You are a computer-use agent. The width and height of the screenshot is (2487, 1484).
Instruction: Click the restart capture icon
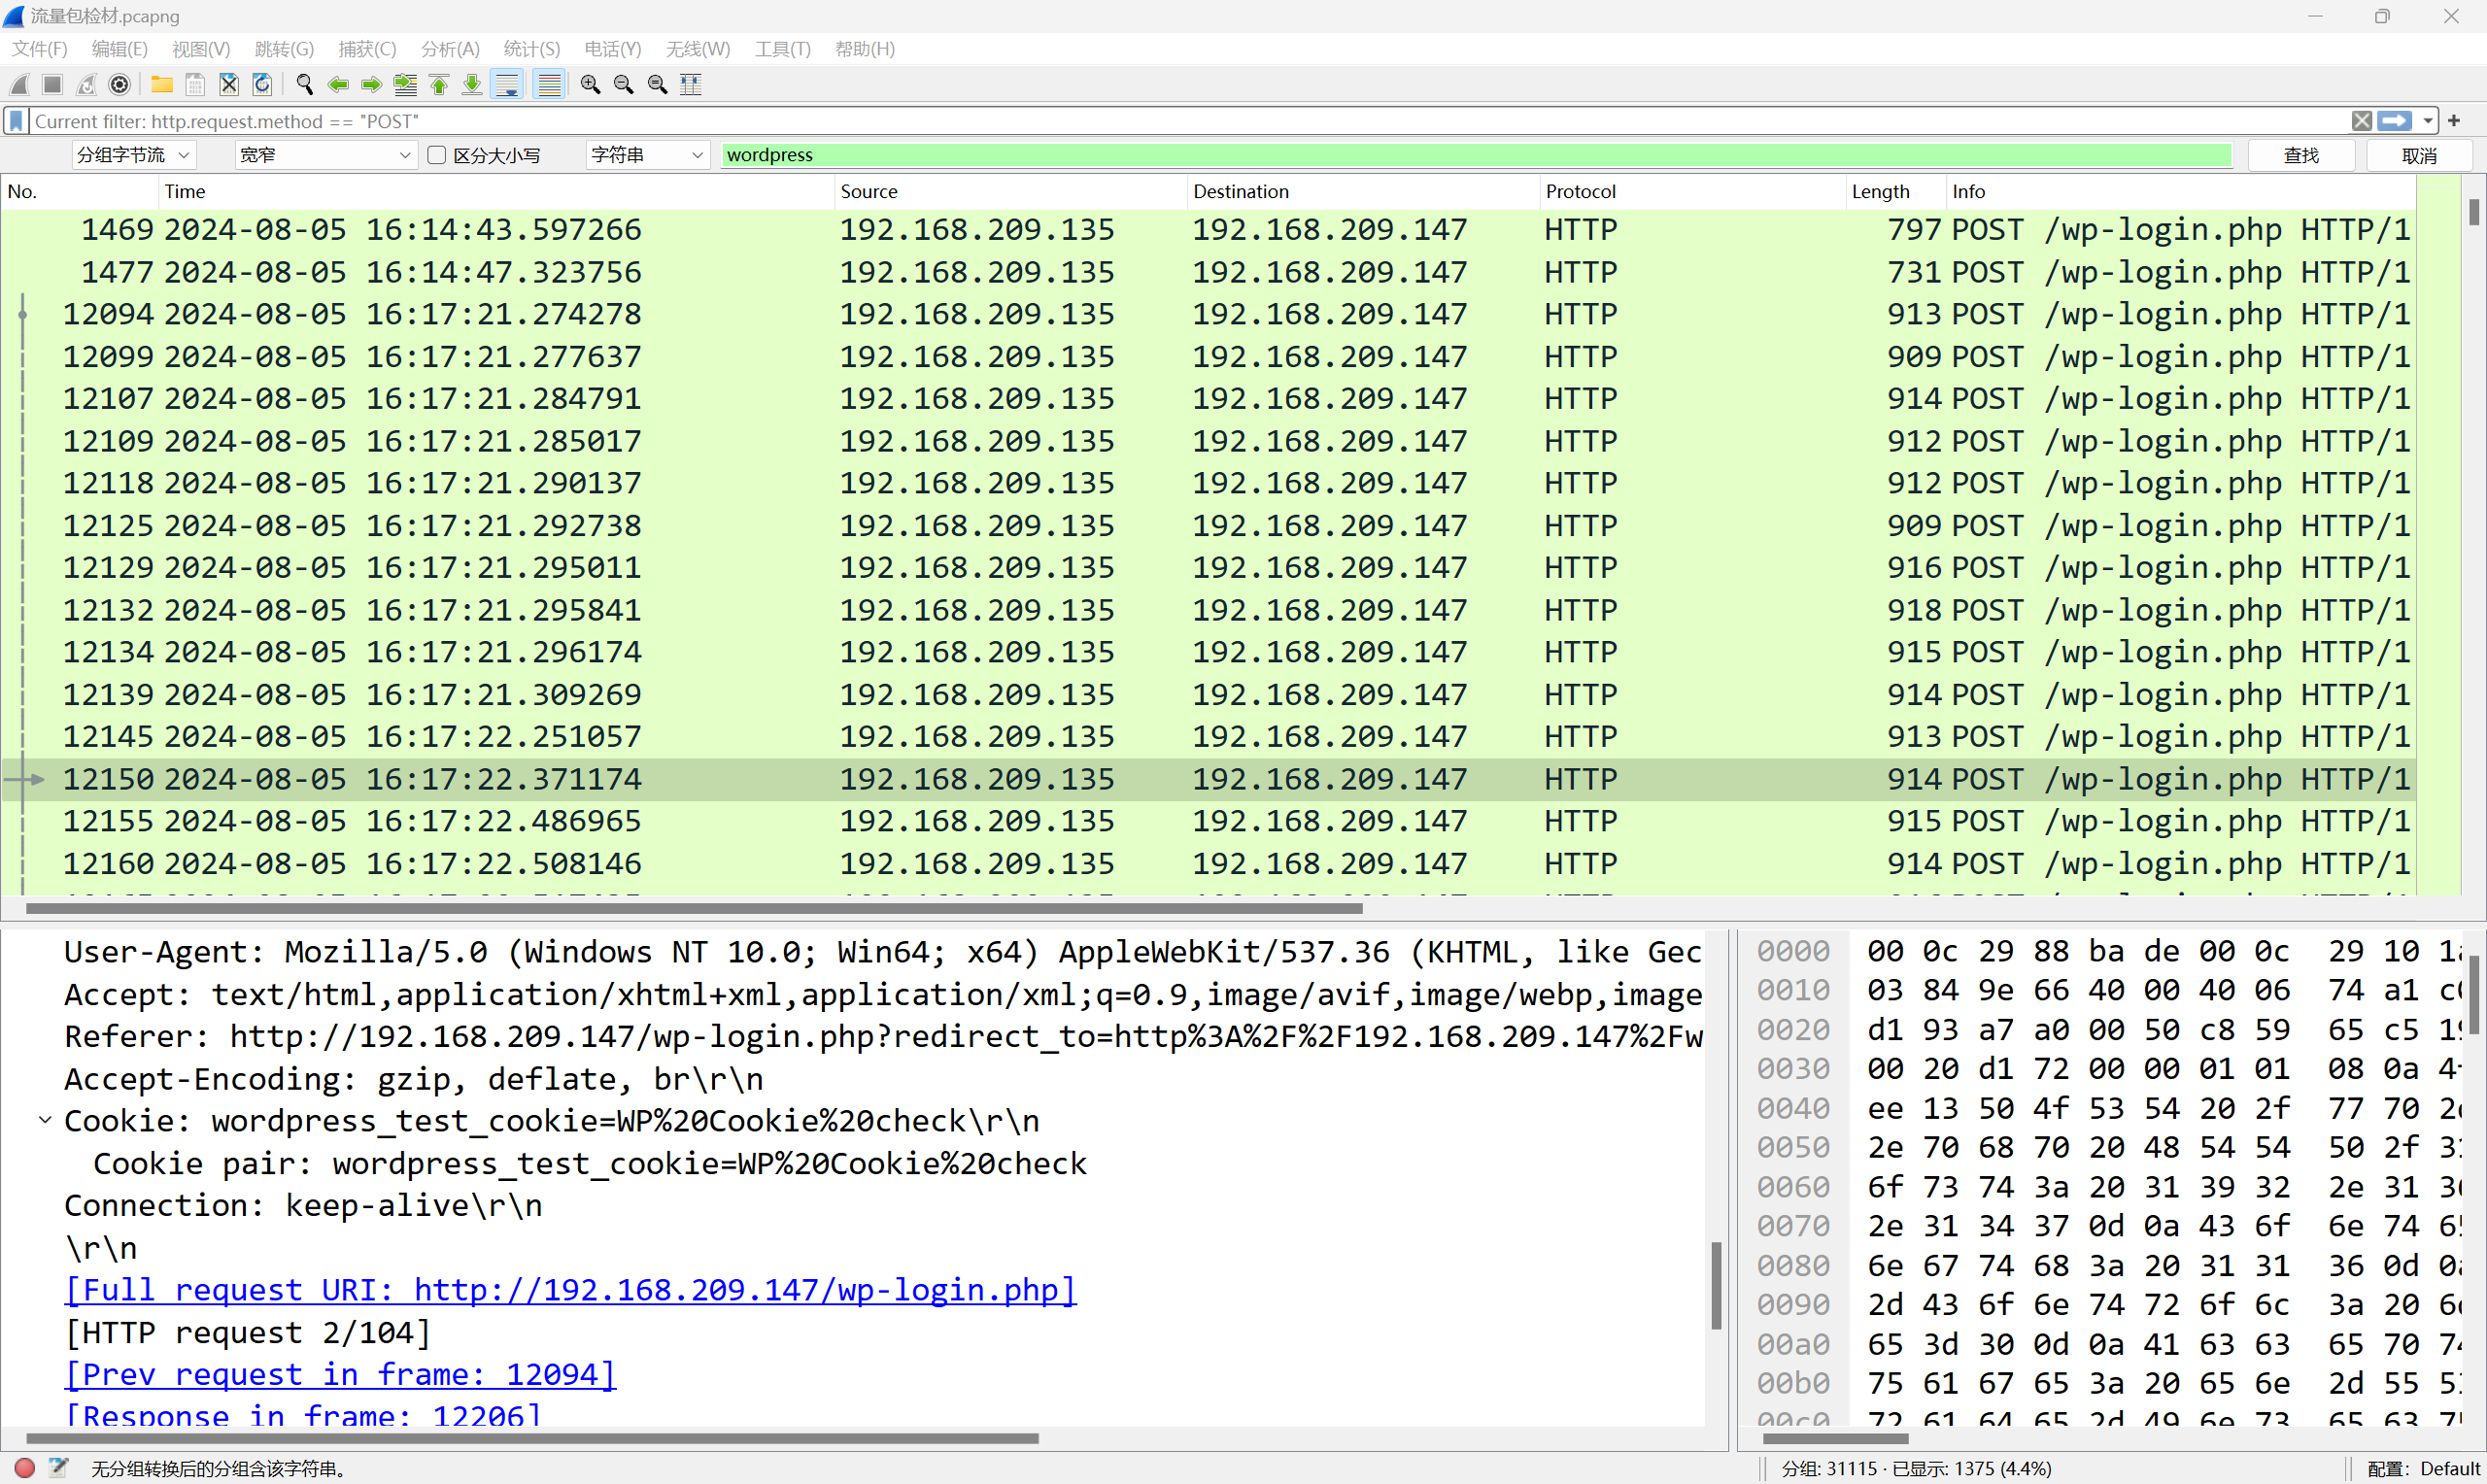87,85
